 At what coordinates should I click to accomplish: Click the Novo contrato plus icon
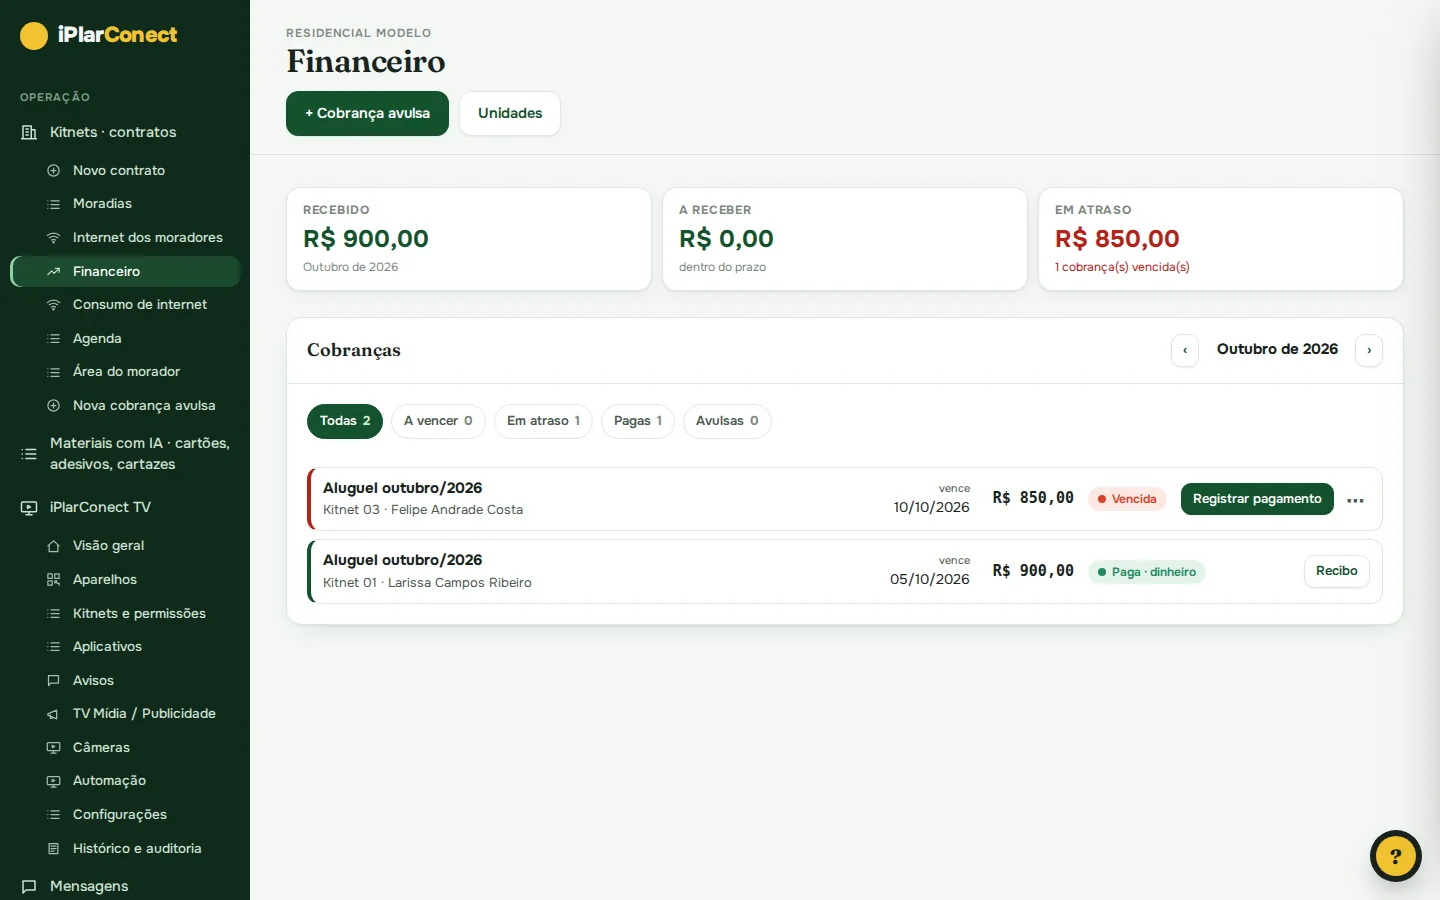click(x=54, y=170)
